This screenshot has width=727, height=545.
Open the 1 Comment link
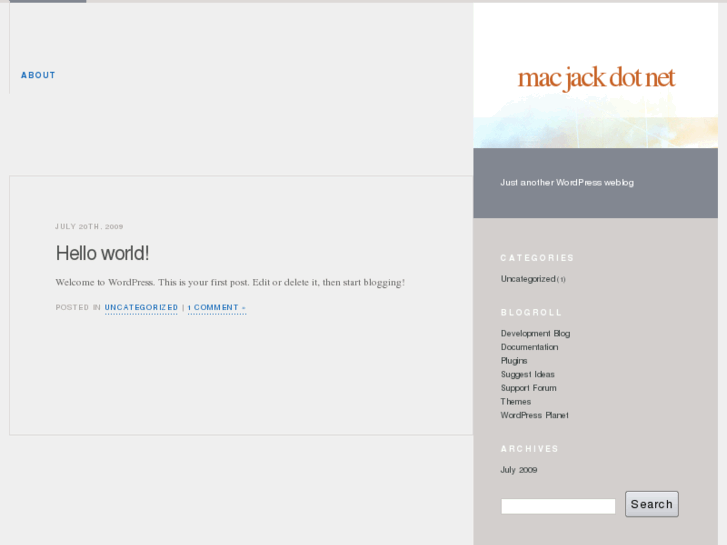click(x=217, y=308)
